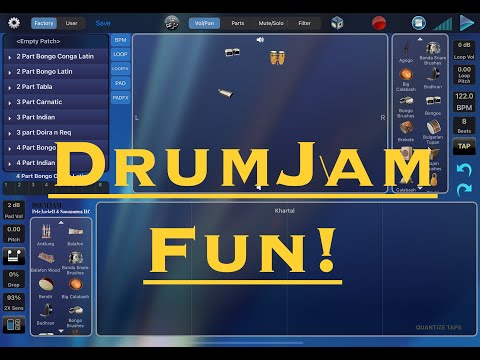Toggle the LOOPFX side button
Image resolution: width=480 pixels, height=360 pixels.
[120, 68]
